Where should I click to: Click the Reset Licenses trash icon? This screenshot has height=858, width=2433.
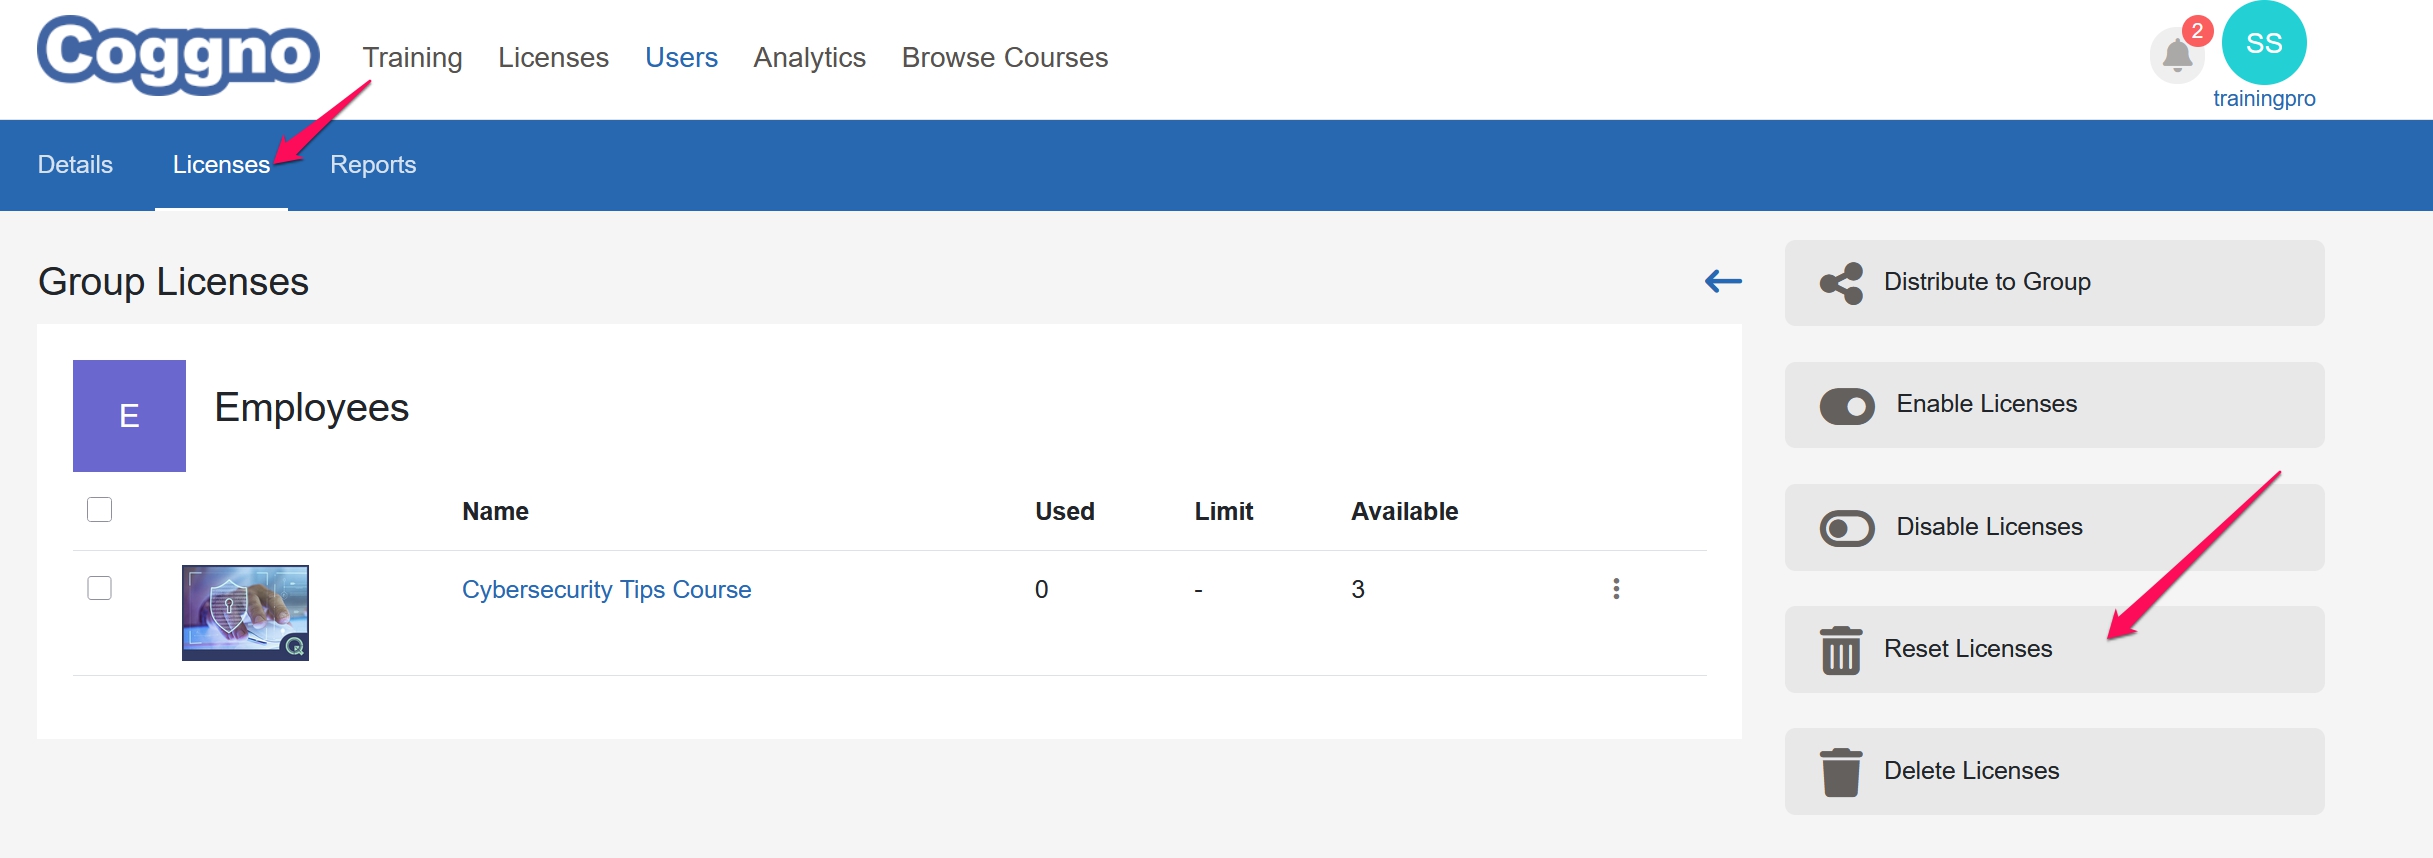click(x=1840, y=651)
